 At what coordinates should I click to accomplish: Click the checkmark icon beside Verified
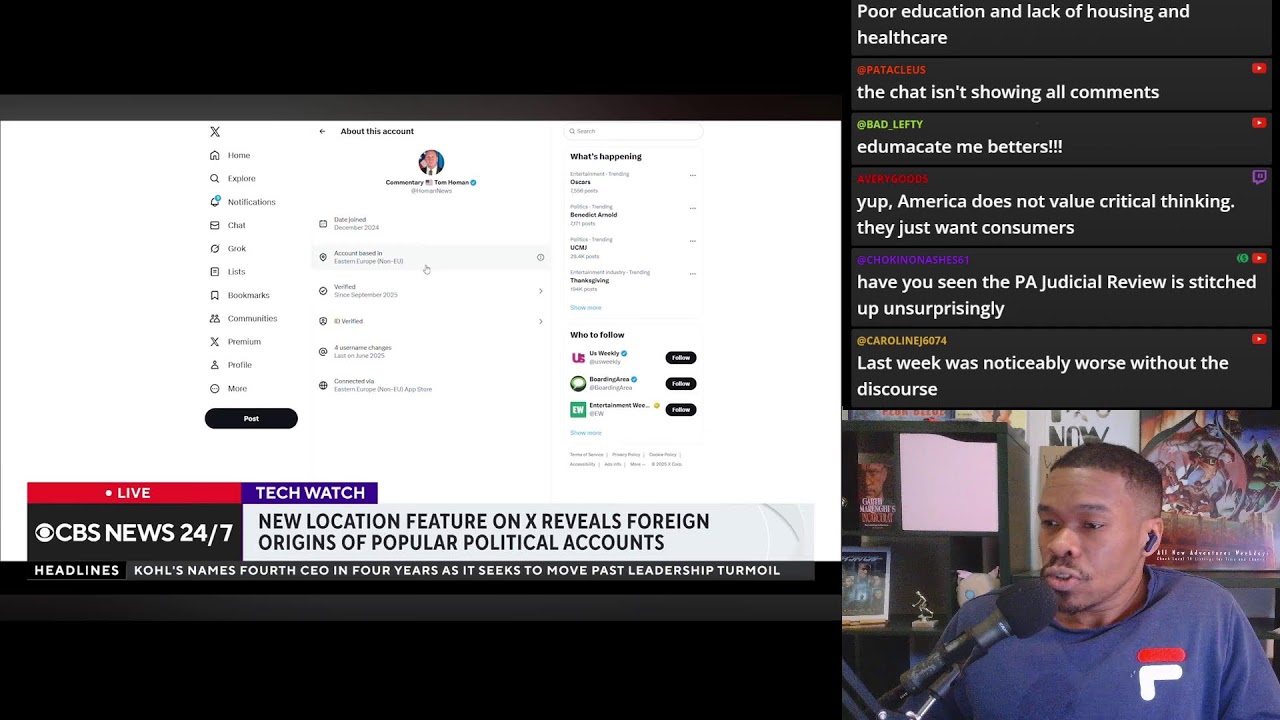click(x=323, y=291)
